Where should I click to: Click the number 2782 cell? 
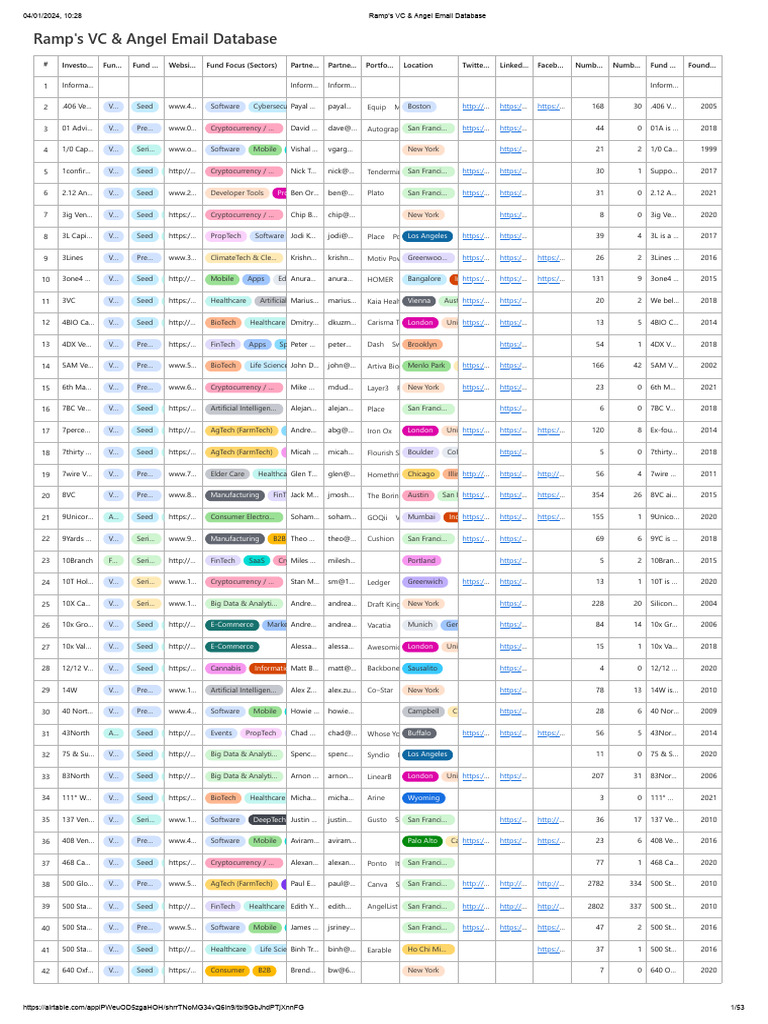tap(590, 884)
